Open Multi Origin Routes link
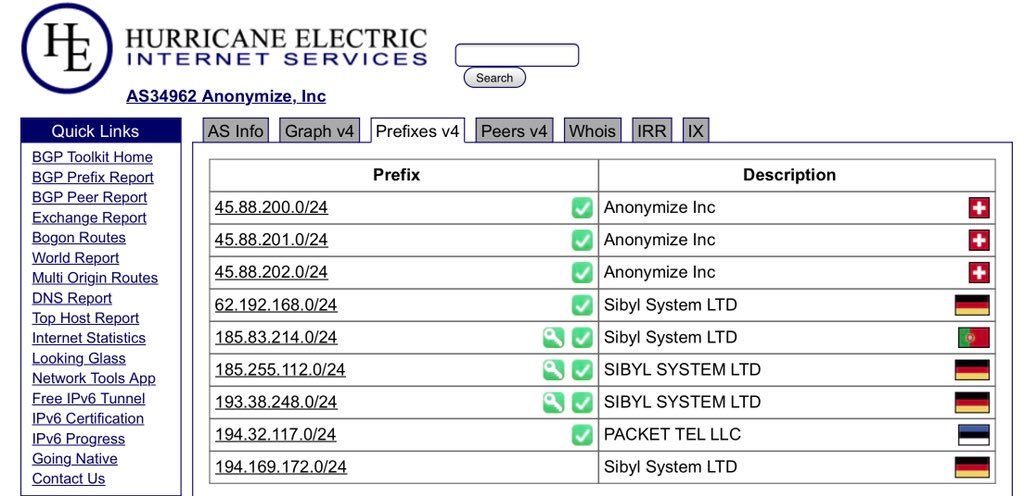The width and height of the screenshot is (1024, 496). (x=95, y=278)
